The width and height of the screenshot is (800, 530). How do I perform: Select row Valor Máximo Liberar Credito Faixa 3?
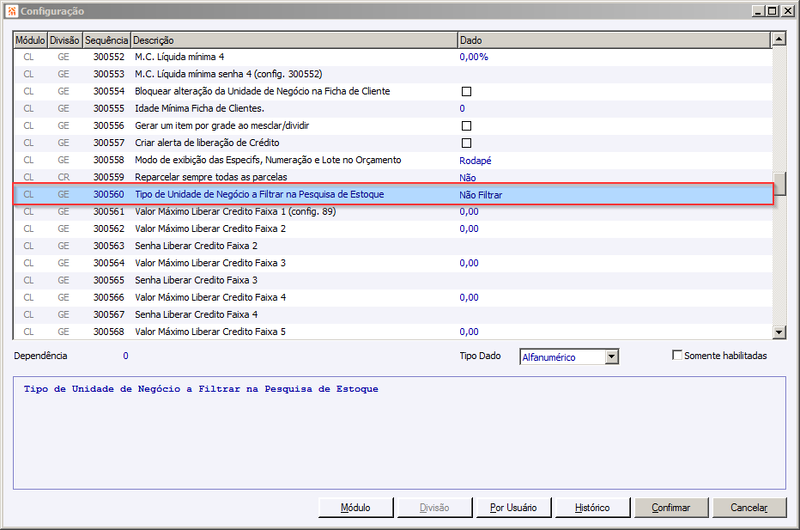393,263
